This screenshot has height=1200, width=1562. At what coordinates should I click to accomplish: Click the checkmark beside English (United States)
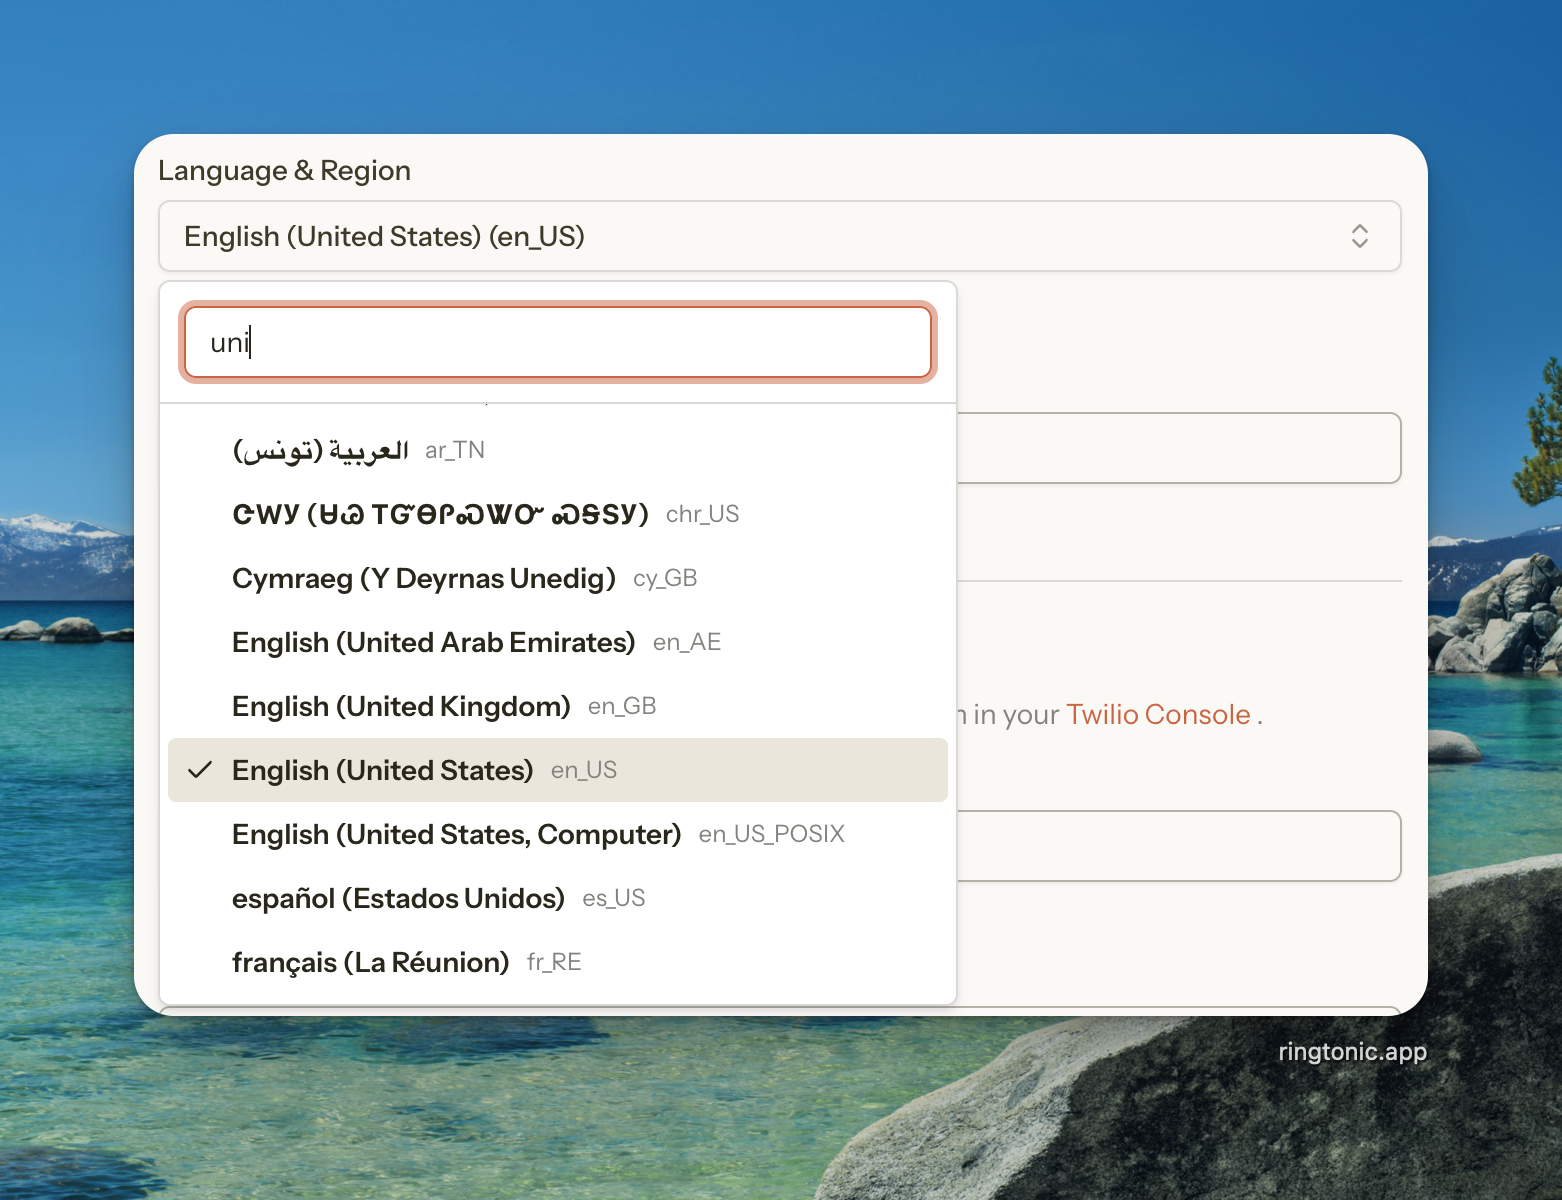(201, 770)
